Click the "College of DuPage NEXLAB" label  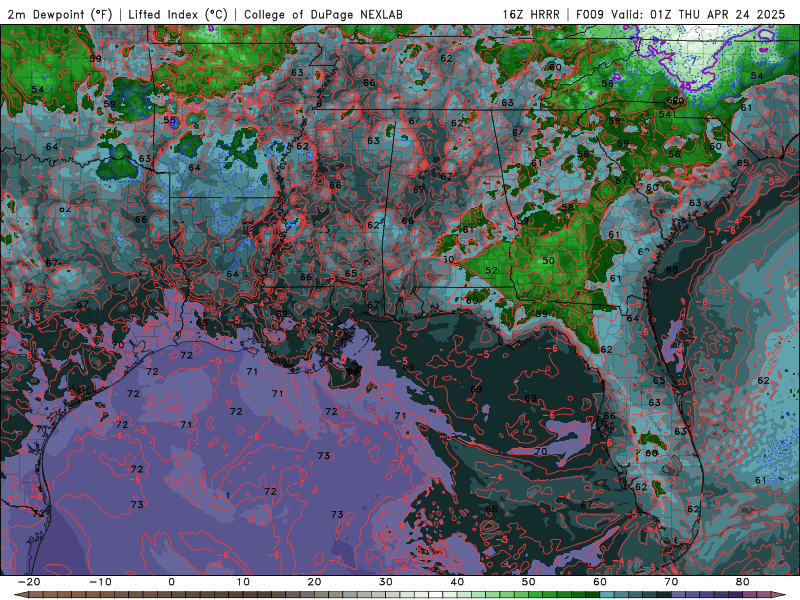point(323,15)
